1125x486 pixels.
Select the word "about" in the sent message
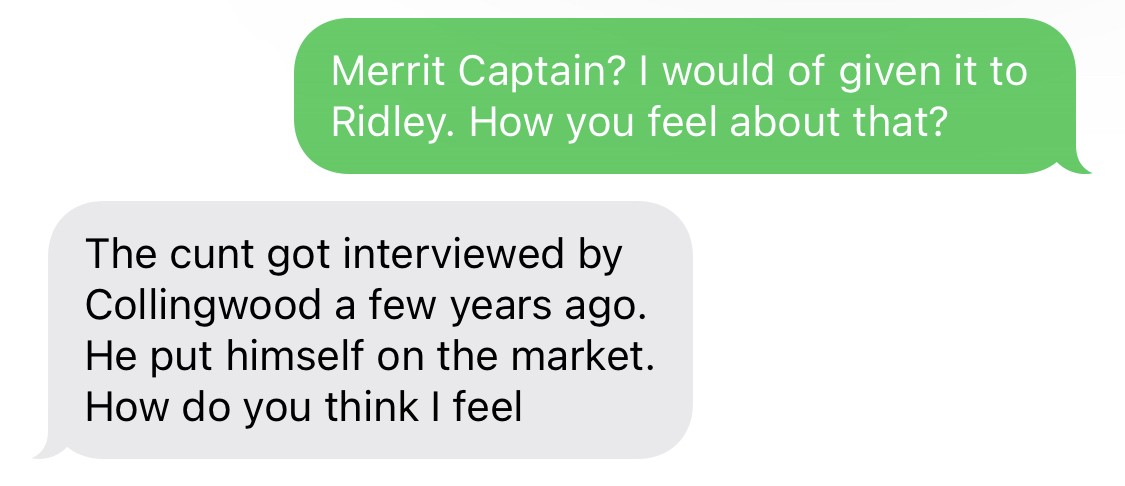782,123
